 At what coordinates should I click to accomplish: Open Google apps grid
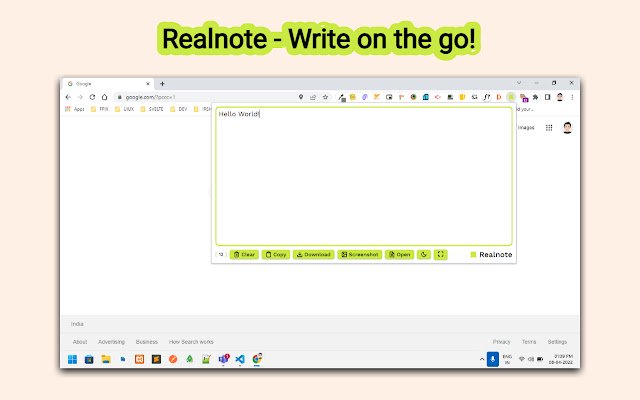(x=549, y=128)
